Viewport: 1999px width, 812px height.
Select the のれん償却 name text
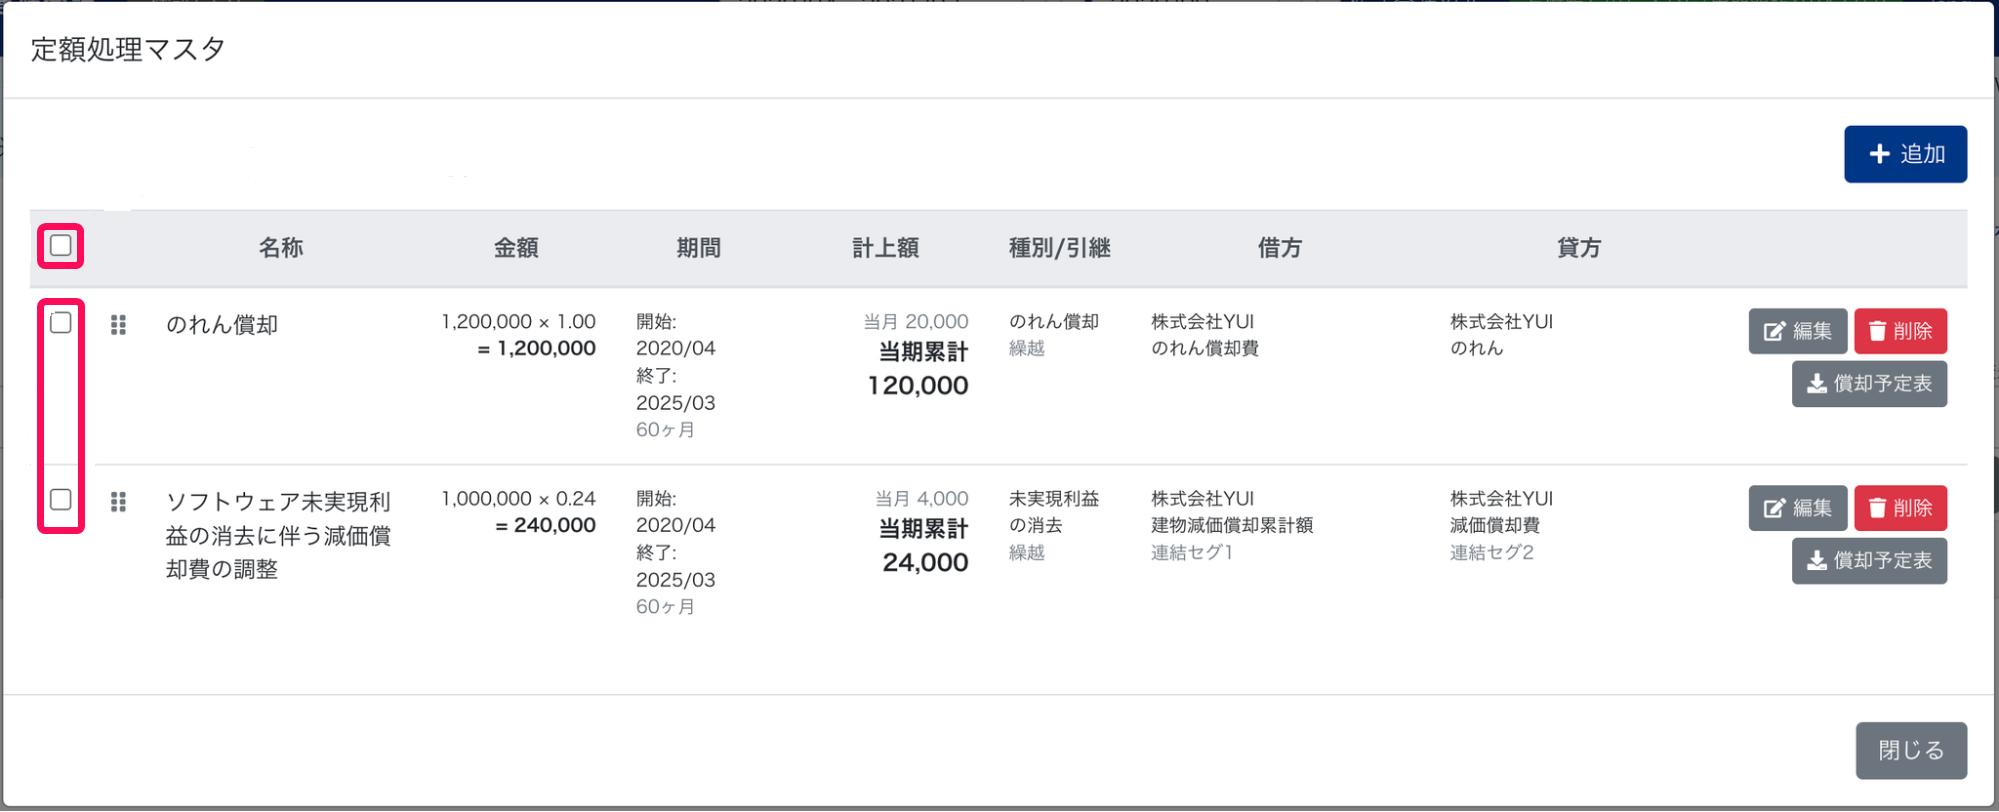[222, 325]
